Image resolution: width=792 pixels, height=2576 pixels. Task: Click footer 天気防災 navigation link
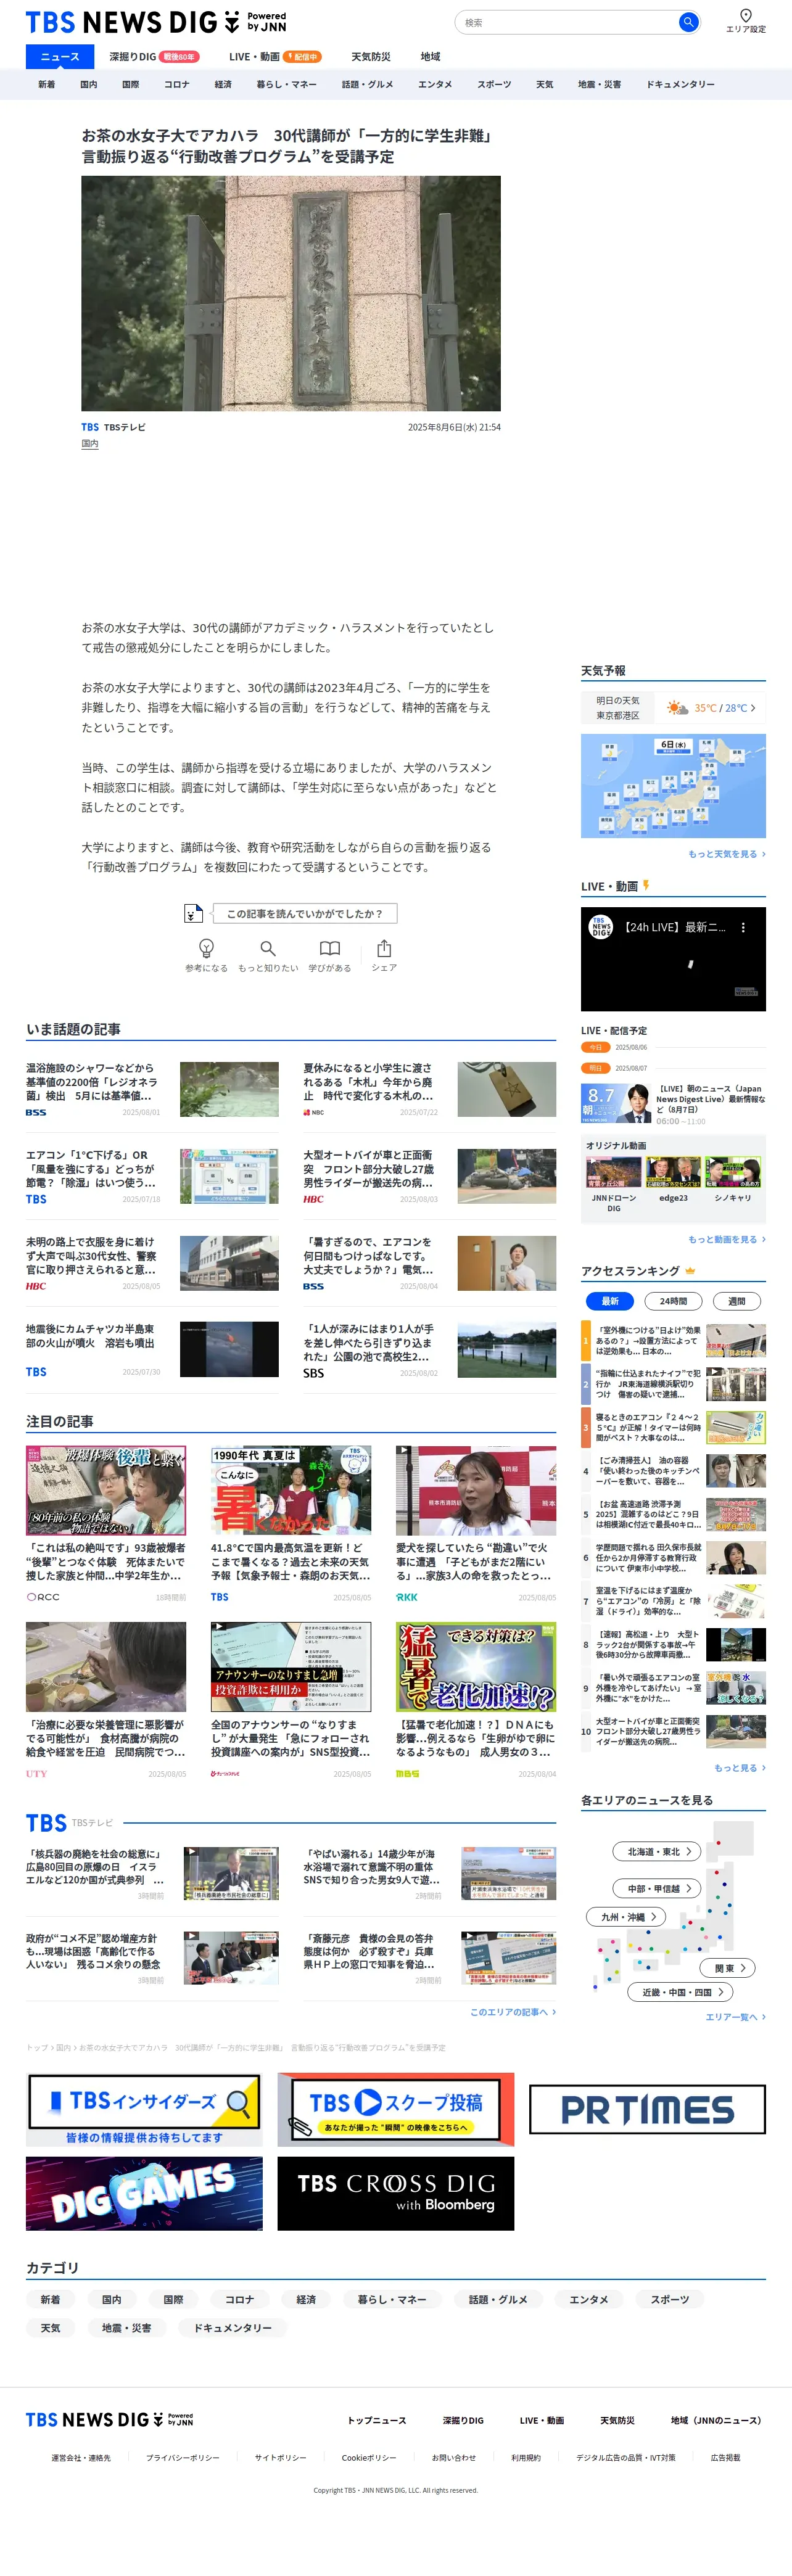pyautogui.click(x=617, y=2420)
